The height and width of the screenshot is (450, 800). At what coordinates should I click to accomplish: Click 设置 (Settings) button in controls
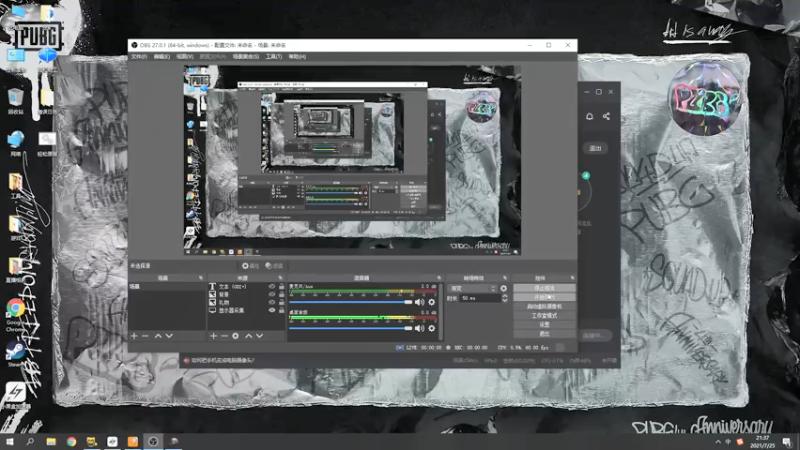[544, 324]
